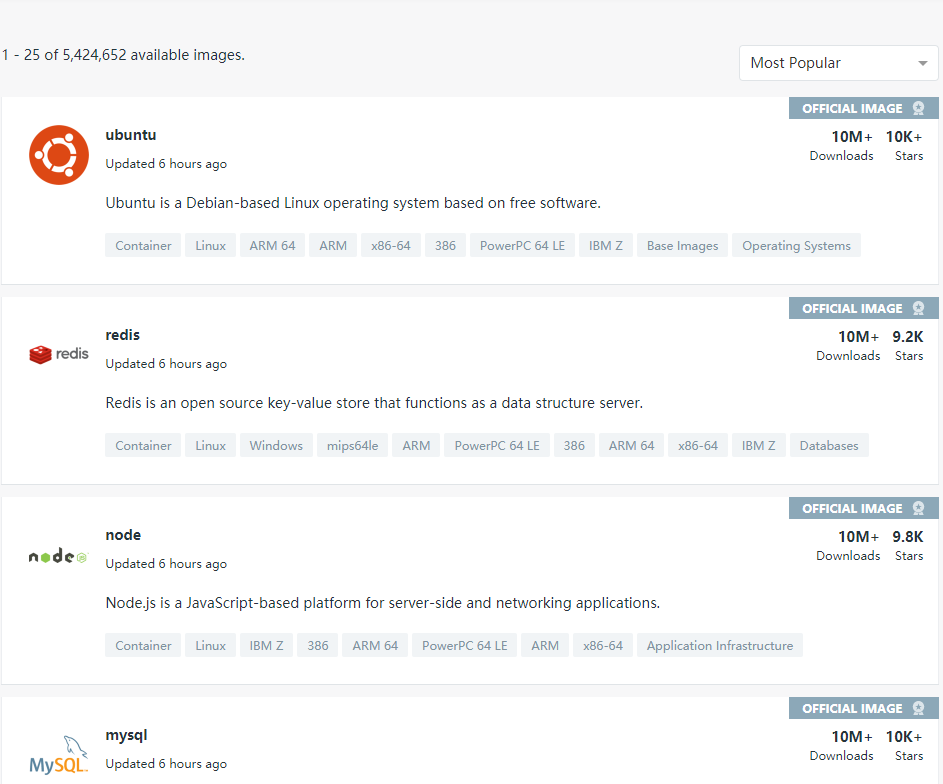This screenshot has width=943, height=784.
Task: Click the Operating Systems tag on ubuntu
Action: (x=796, y=246)
